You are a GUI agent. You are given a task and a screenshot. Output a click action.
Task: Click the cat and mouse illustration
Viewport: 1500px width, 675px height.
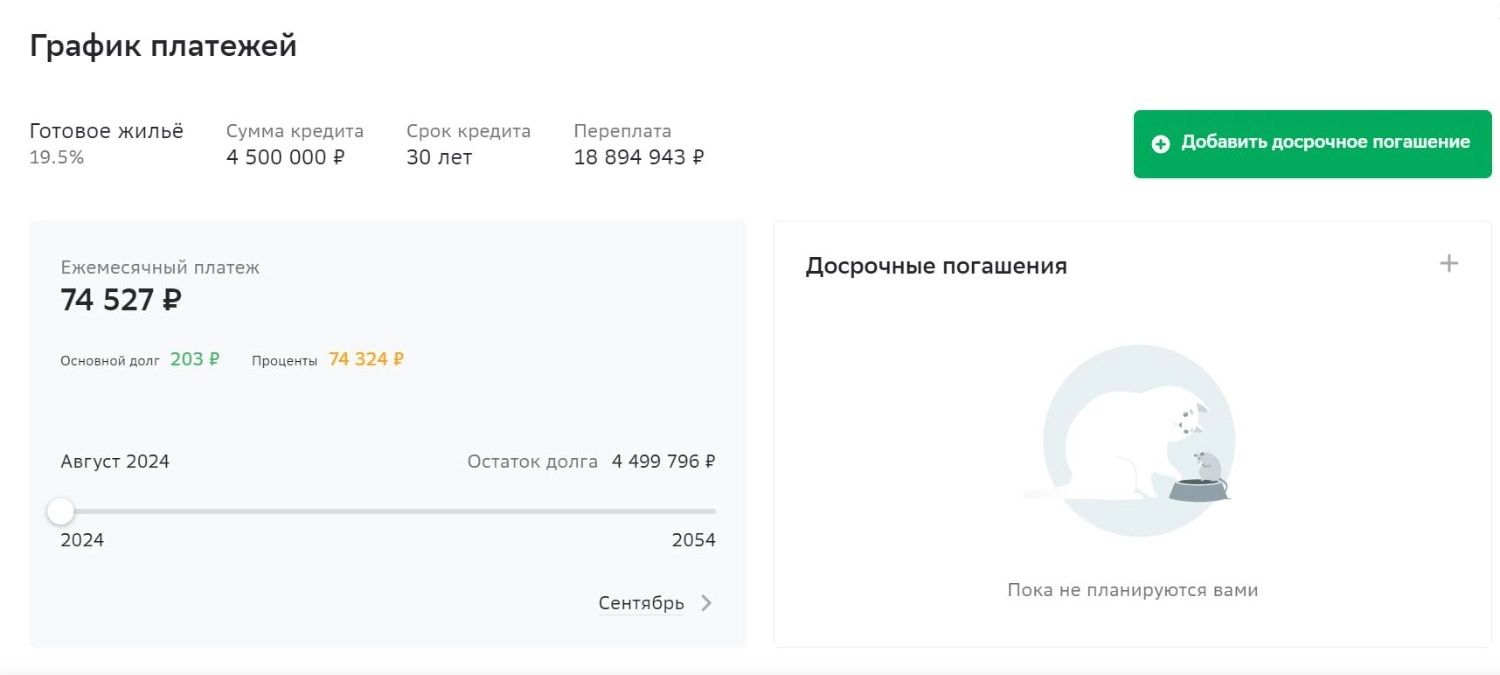[1137, 440]
